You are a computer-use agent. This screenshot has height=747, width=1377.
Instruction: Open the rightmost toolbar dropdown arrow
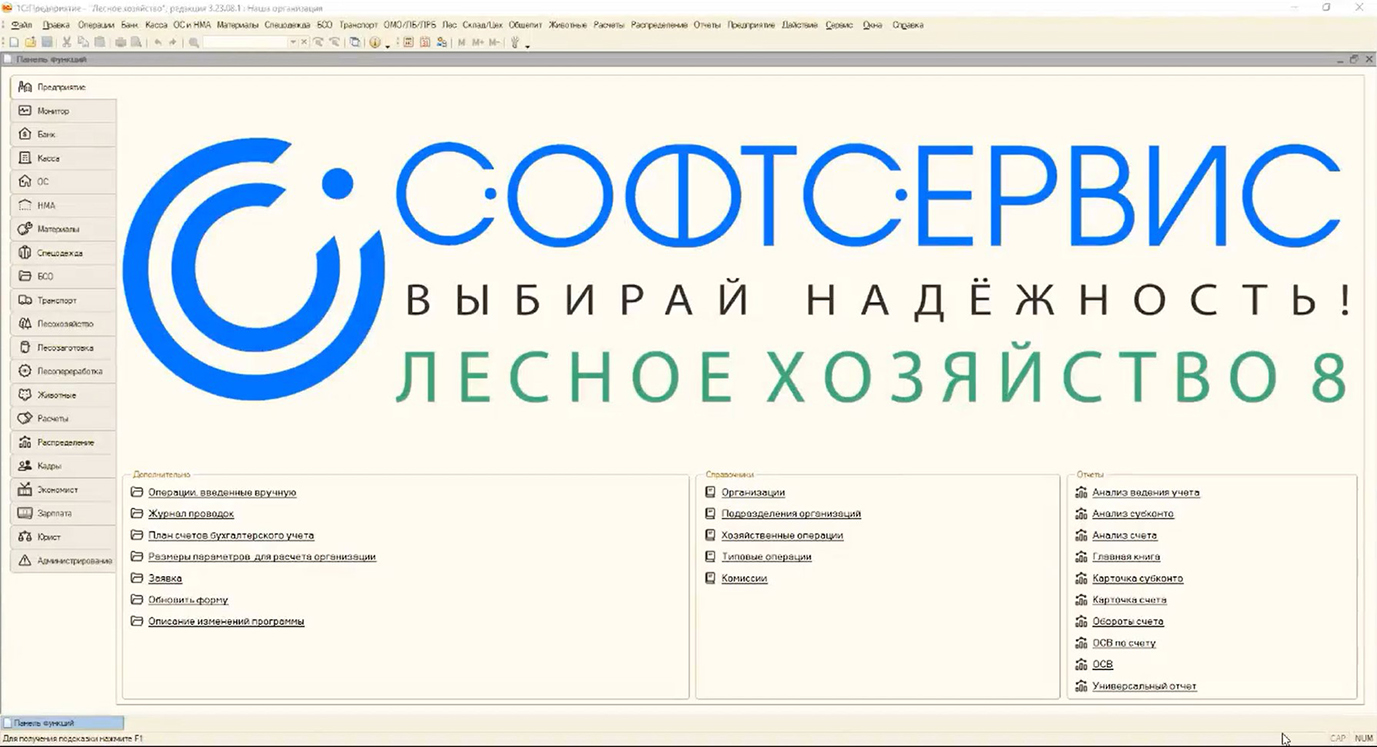[x=527, y=46]
